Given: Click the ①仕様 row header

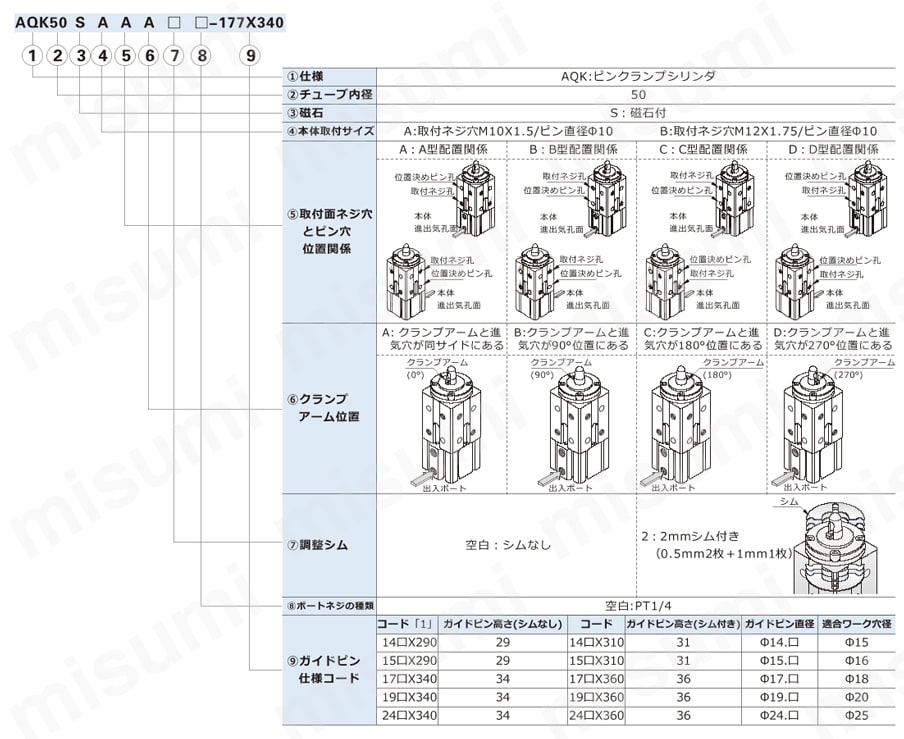Looking at the screenshot, I should coord(329,77).
